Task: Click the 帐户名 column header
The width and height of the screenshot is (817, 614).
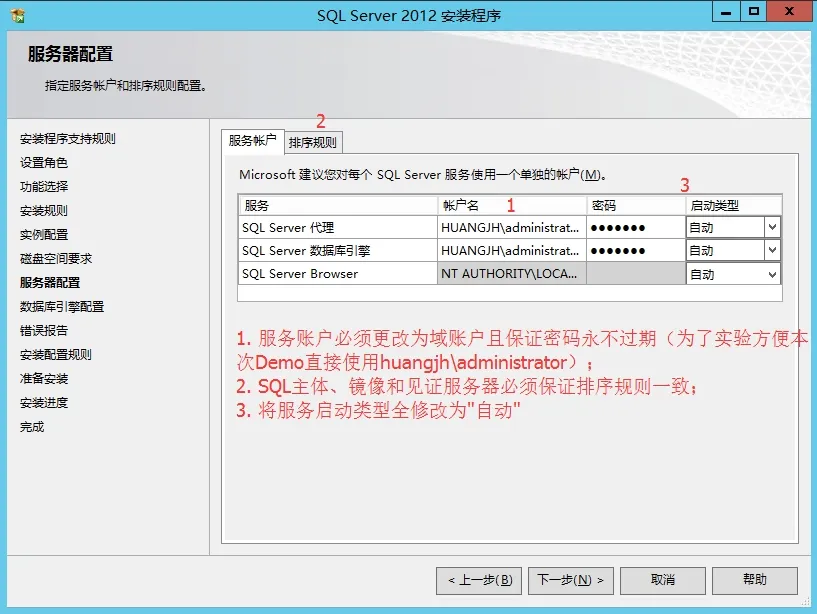Action: click(x=512, y=205)
